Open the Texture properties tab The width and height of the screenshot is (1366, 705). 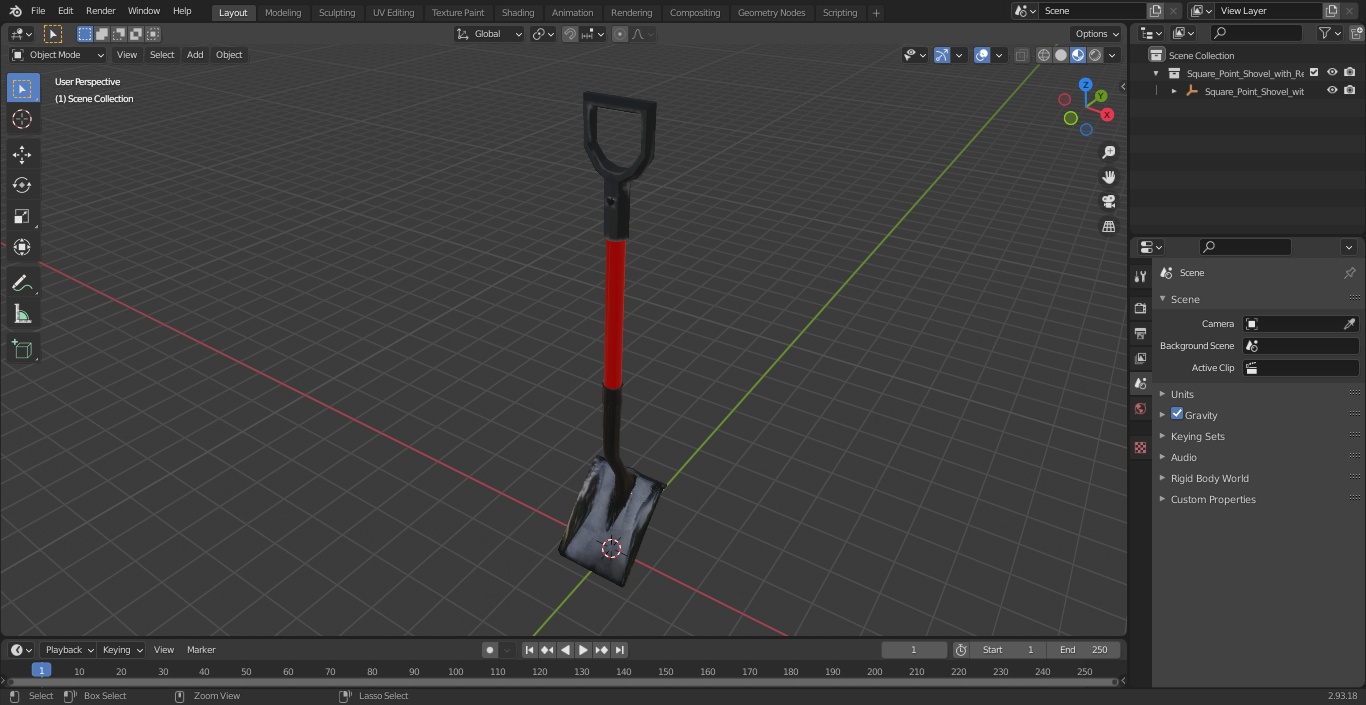1140,448
